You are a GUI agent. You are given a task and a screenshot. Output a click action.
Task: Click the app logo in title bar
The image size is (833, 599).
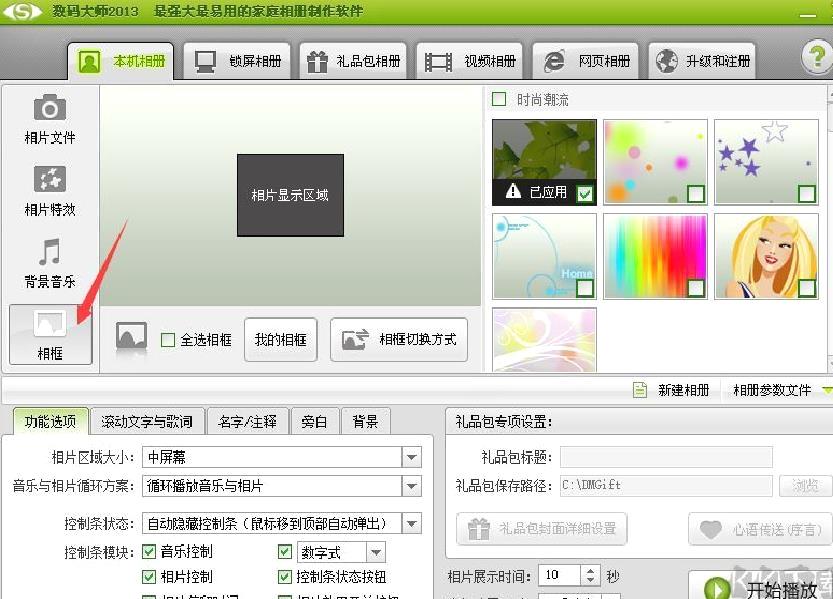point(21,11)
